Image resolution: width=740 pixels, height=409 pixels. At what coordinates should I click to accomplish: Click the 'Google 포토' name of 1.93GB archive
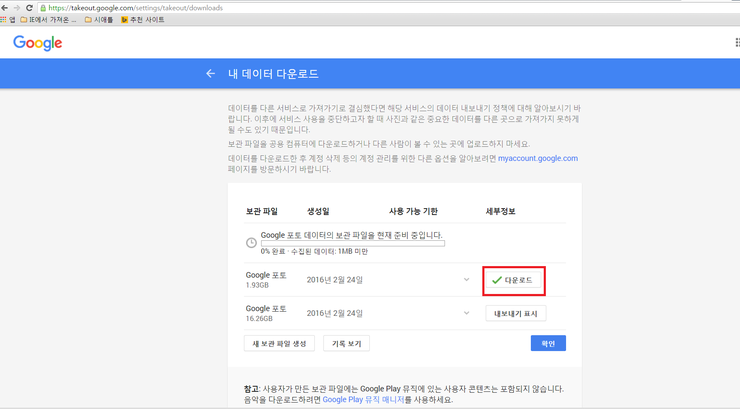pyautogui.click(x=266, y=275)
